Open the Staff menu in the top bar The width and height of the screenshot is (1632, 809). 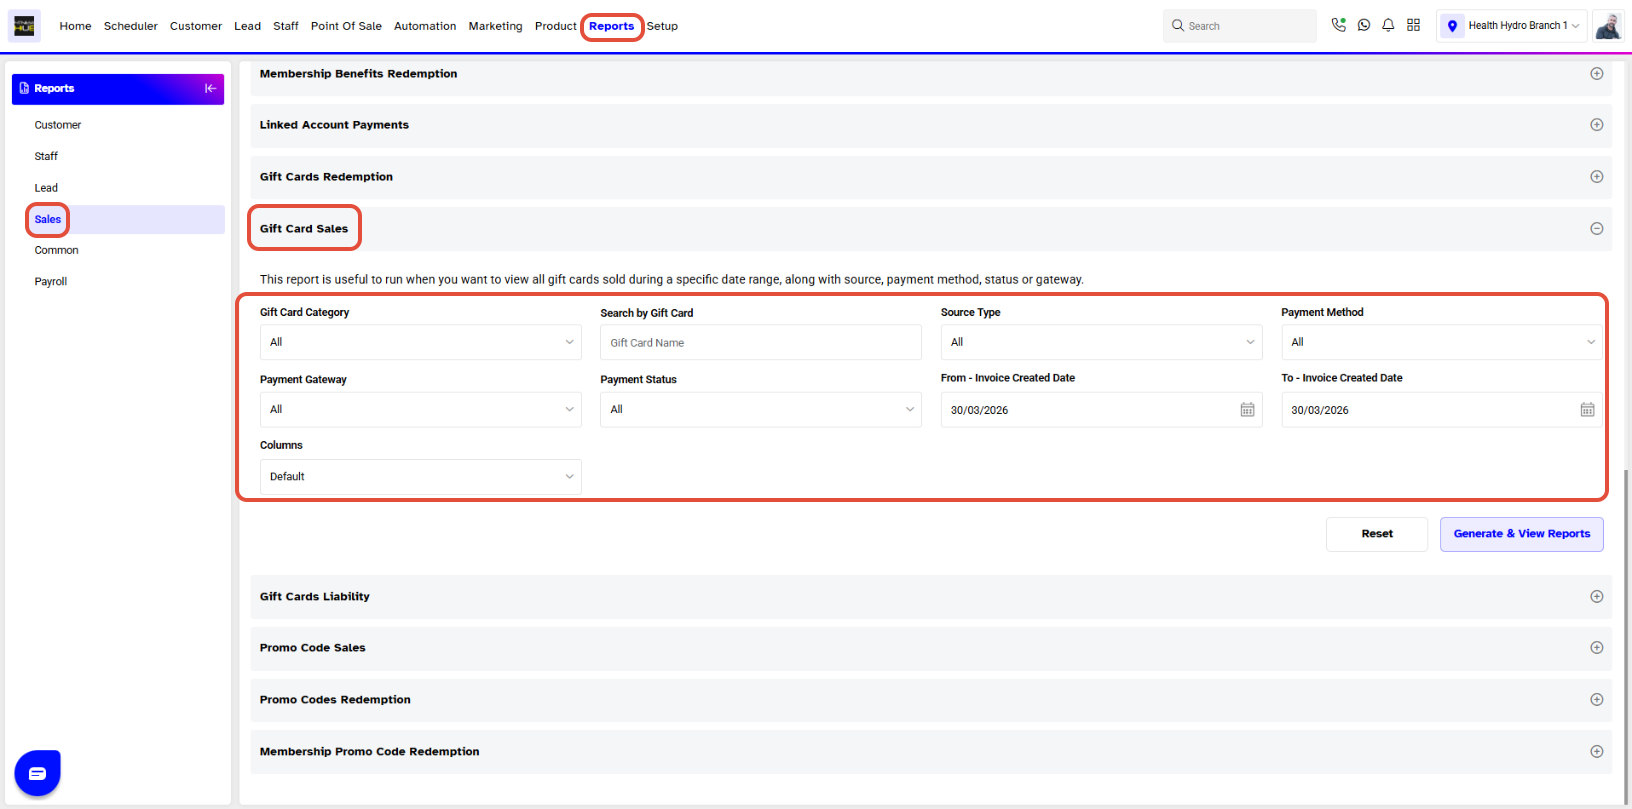click(x=286, y=26)
